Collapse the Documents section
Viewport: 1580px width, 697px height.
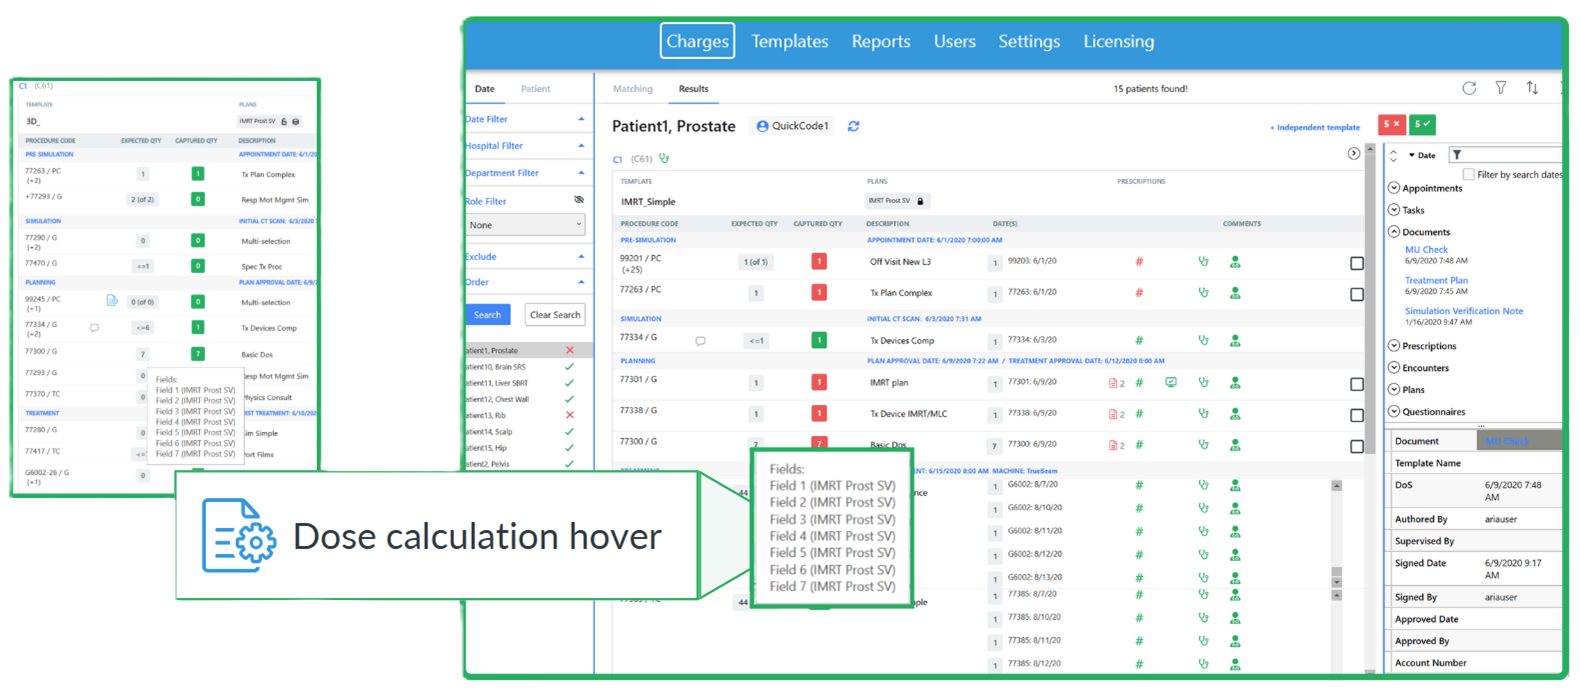1394,232
